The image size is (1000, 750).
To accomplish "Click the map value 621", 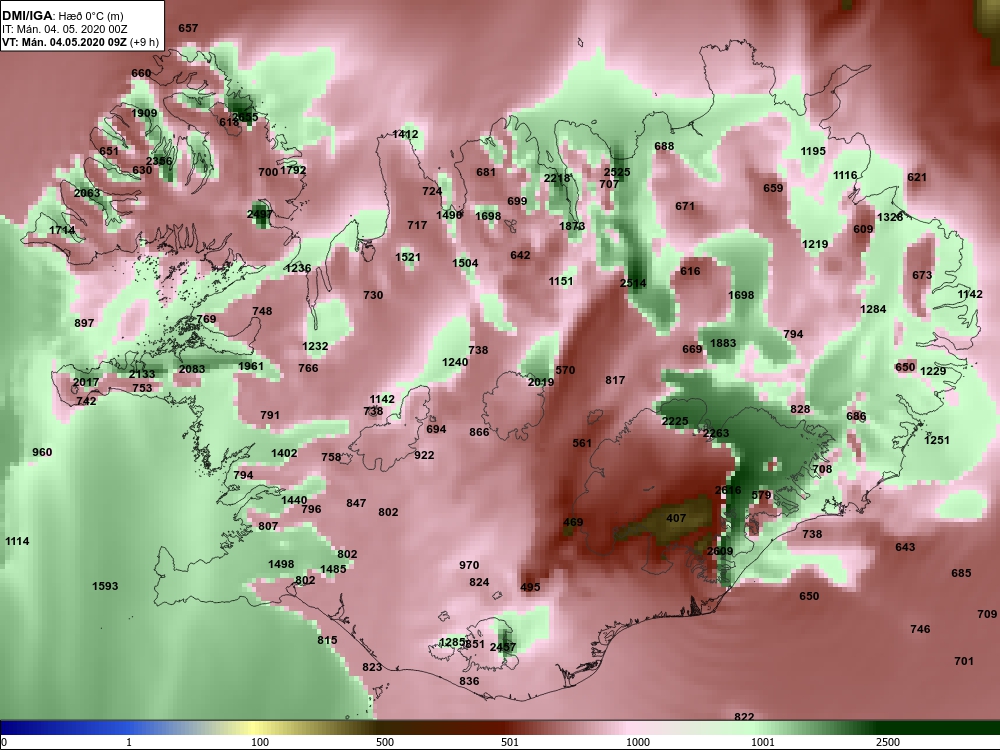I will [x=916, y=177].
